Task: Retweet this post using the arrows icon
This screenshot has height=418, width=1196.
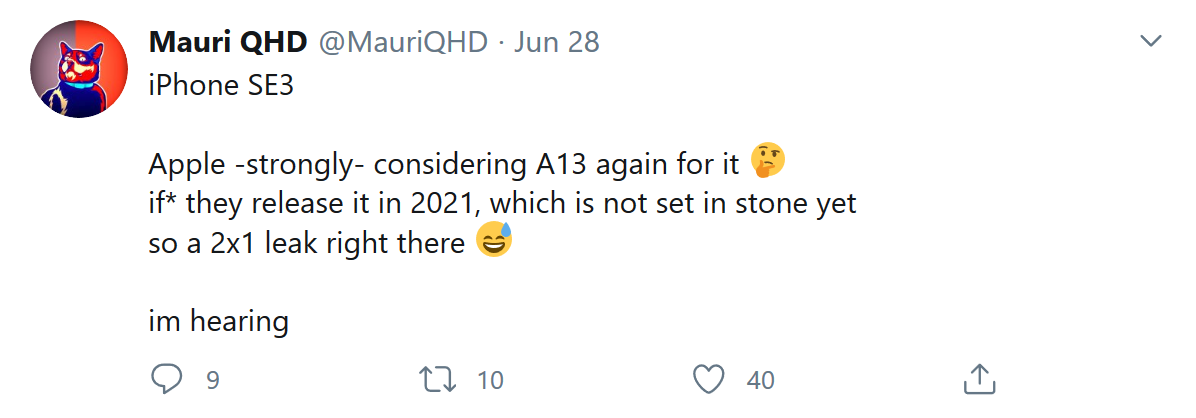Action: (437, 379)
